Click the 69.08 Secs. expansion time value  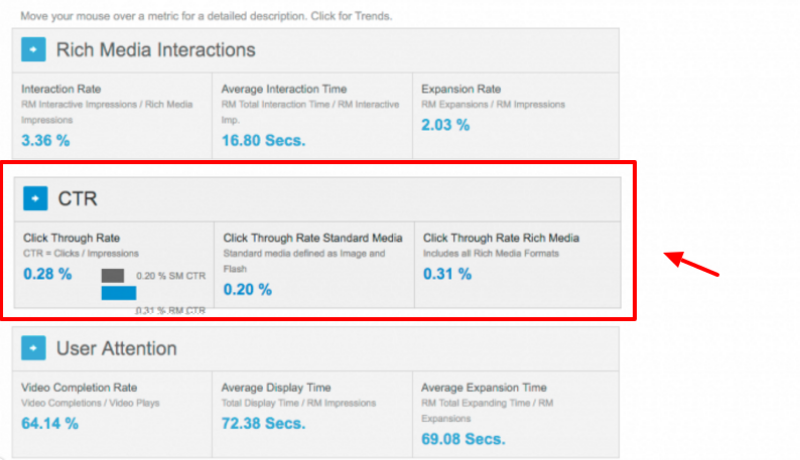point(464,438)
